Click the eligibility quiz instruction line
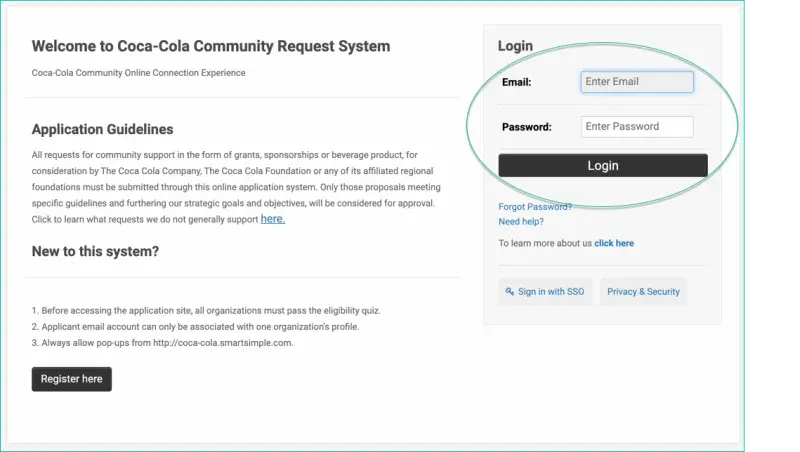 pos(206,311)
